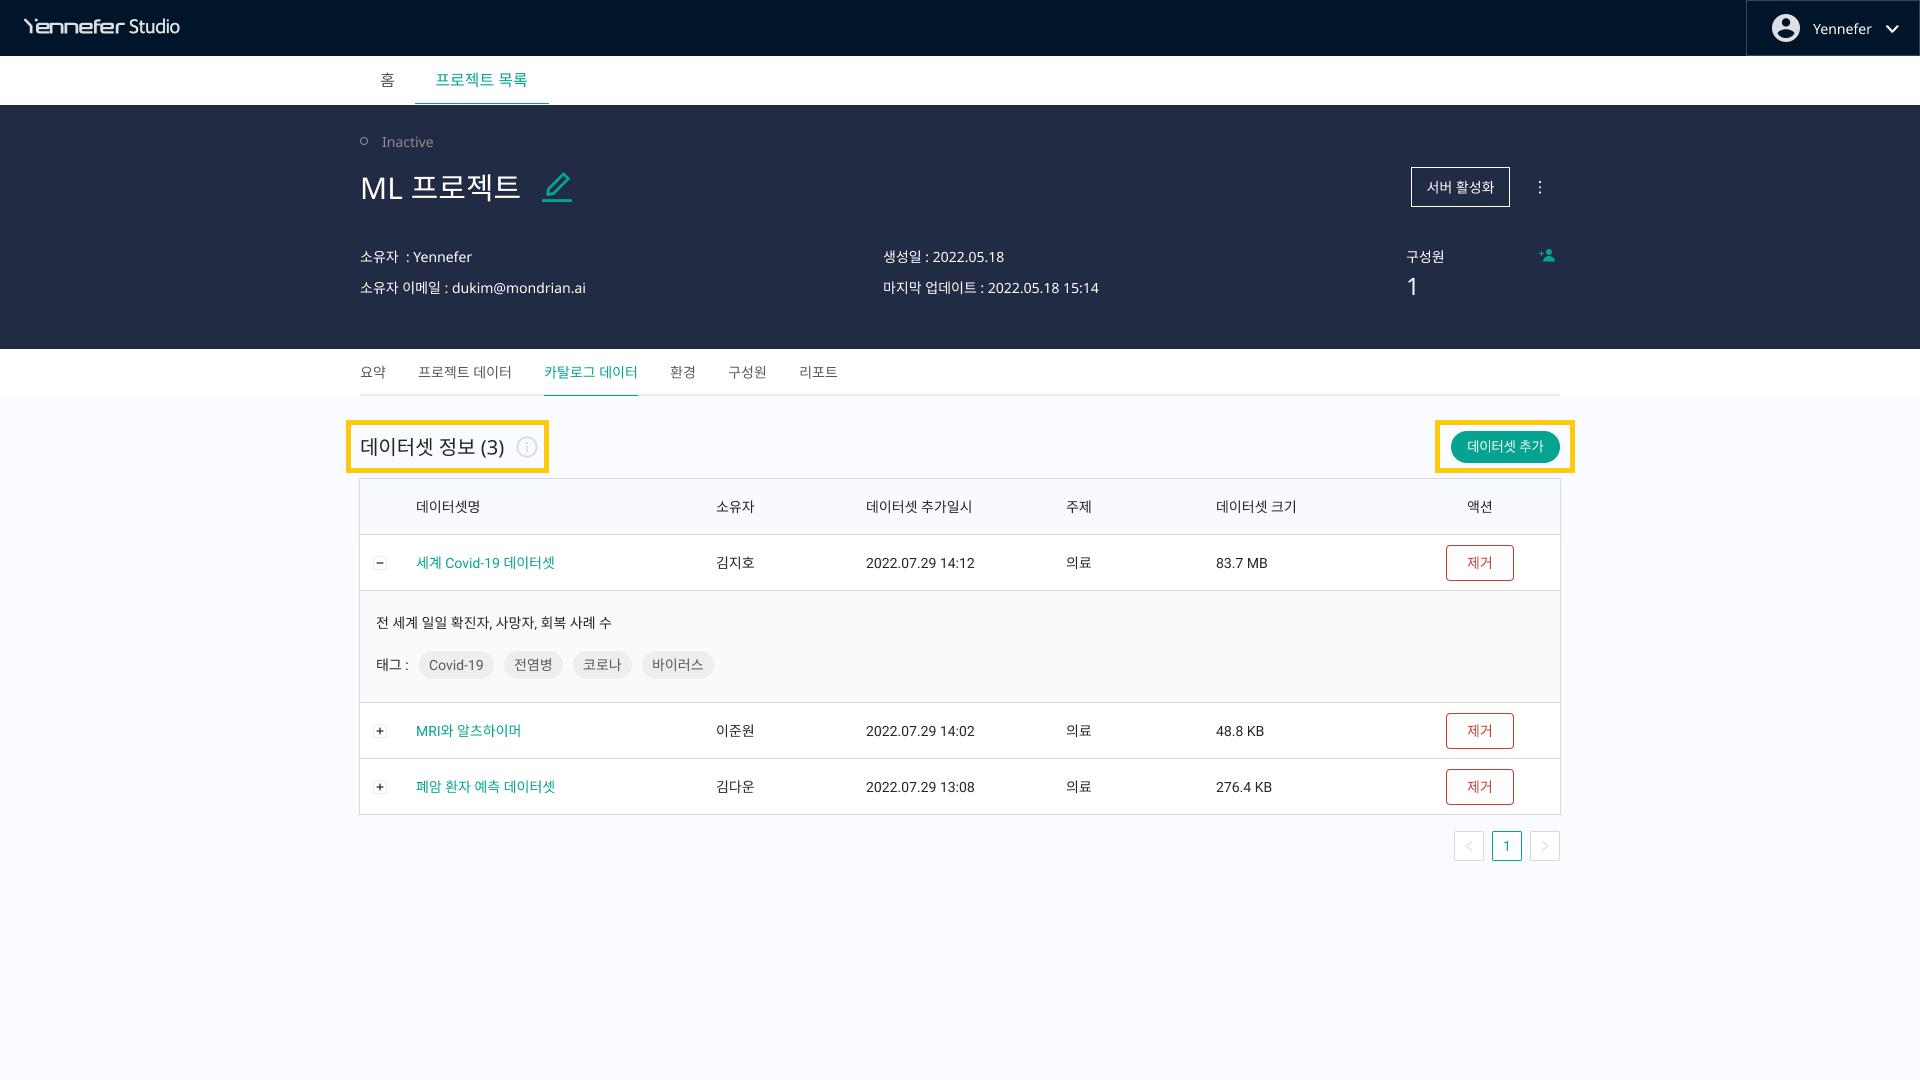Click the Yennefer Studio logo
This screenshot has width=1920, height=1080.
pos(102,27)
